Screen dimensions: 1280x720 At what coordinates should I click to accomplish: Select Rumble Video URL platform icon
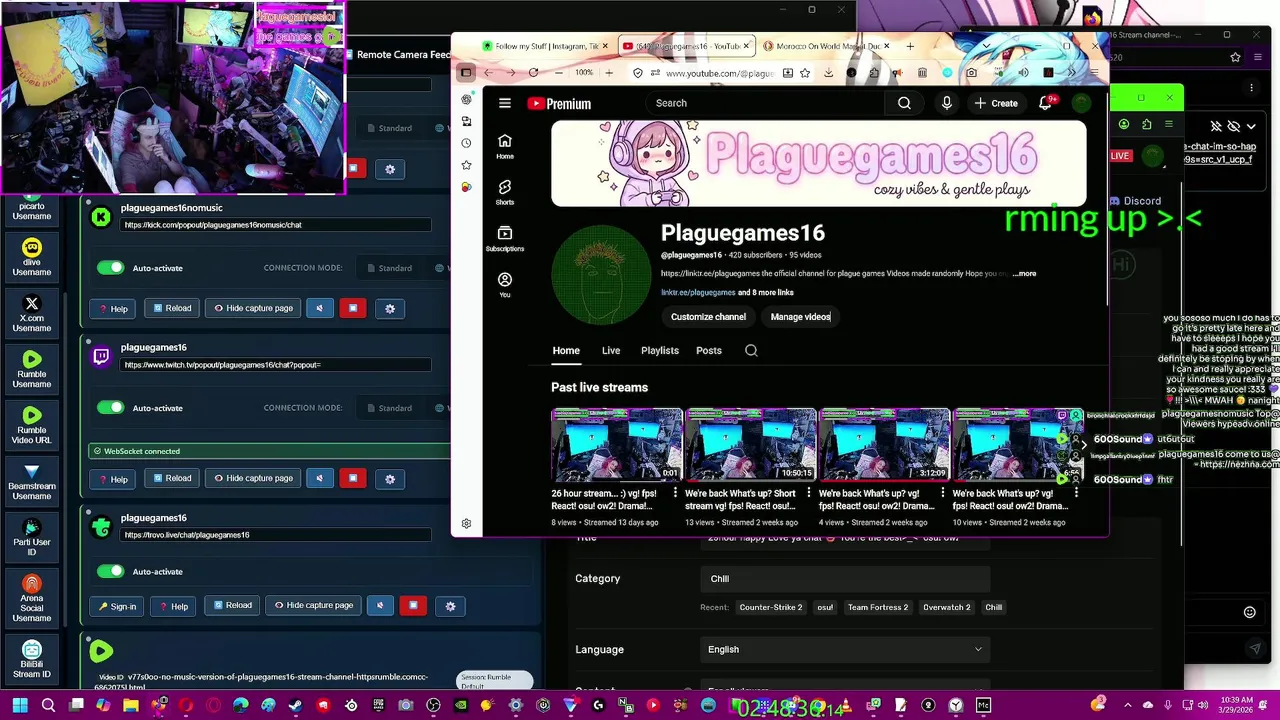32,425
